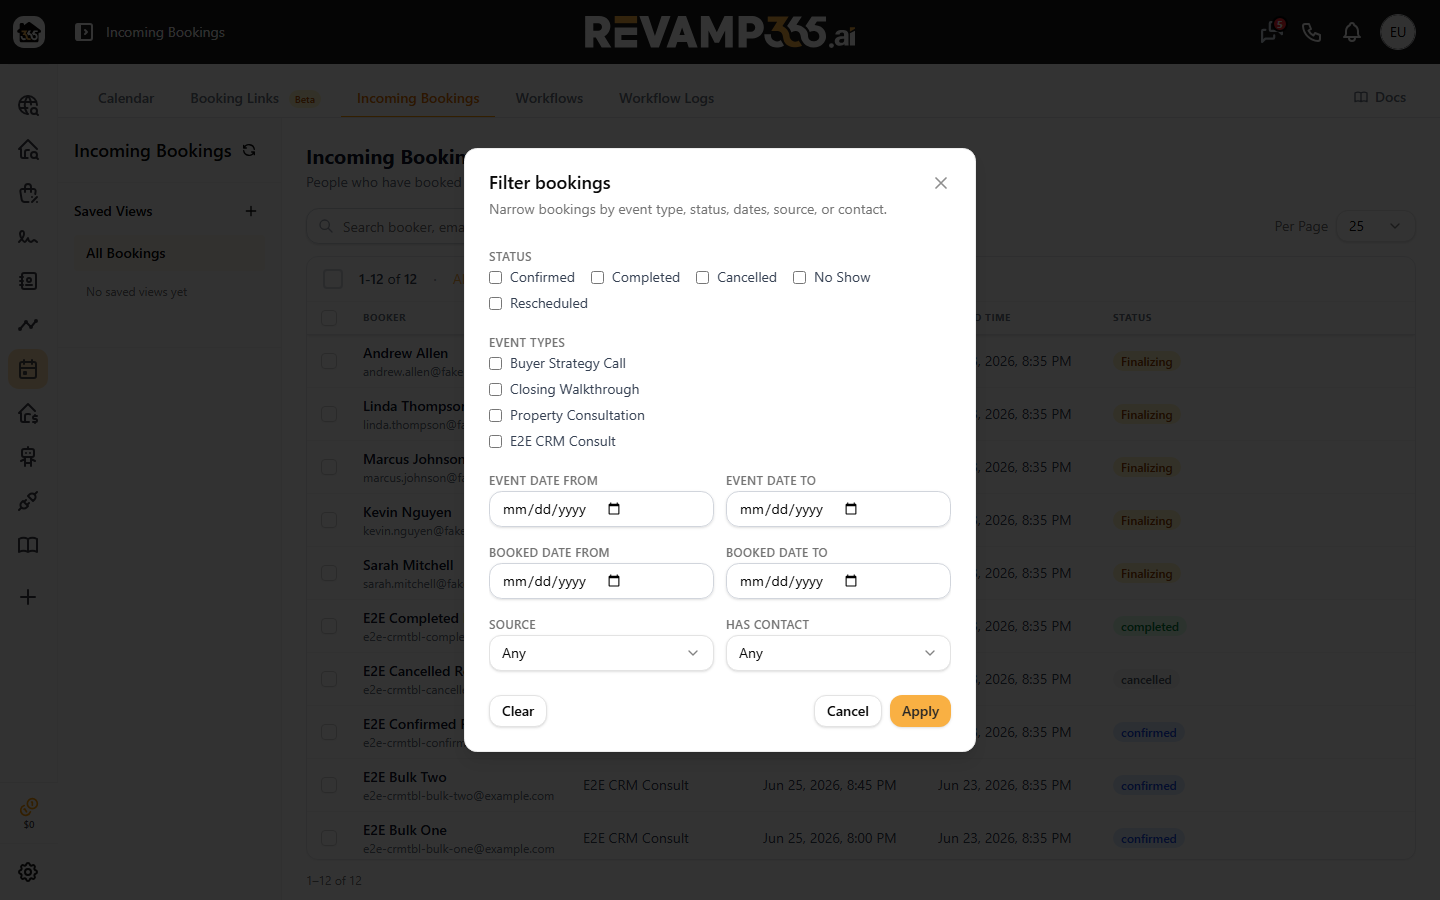The width and height of the screenshot is (1440, 900).
Task: Open the shopping bag sidebar icon
Action: (28, 193)
